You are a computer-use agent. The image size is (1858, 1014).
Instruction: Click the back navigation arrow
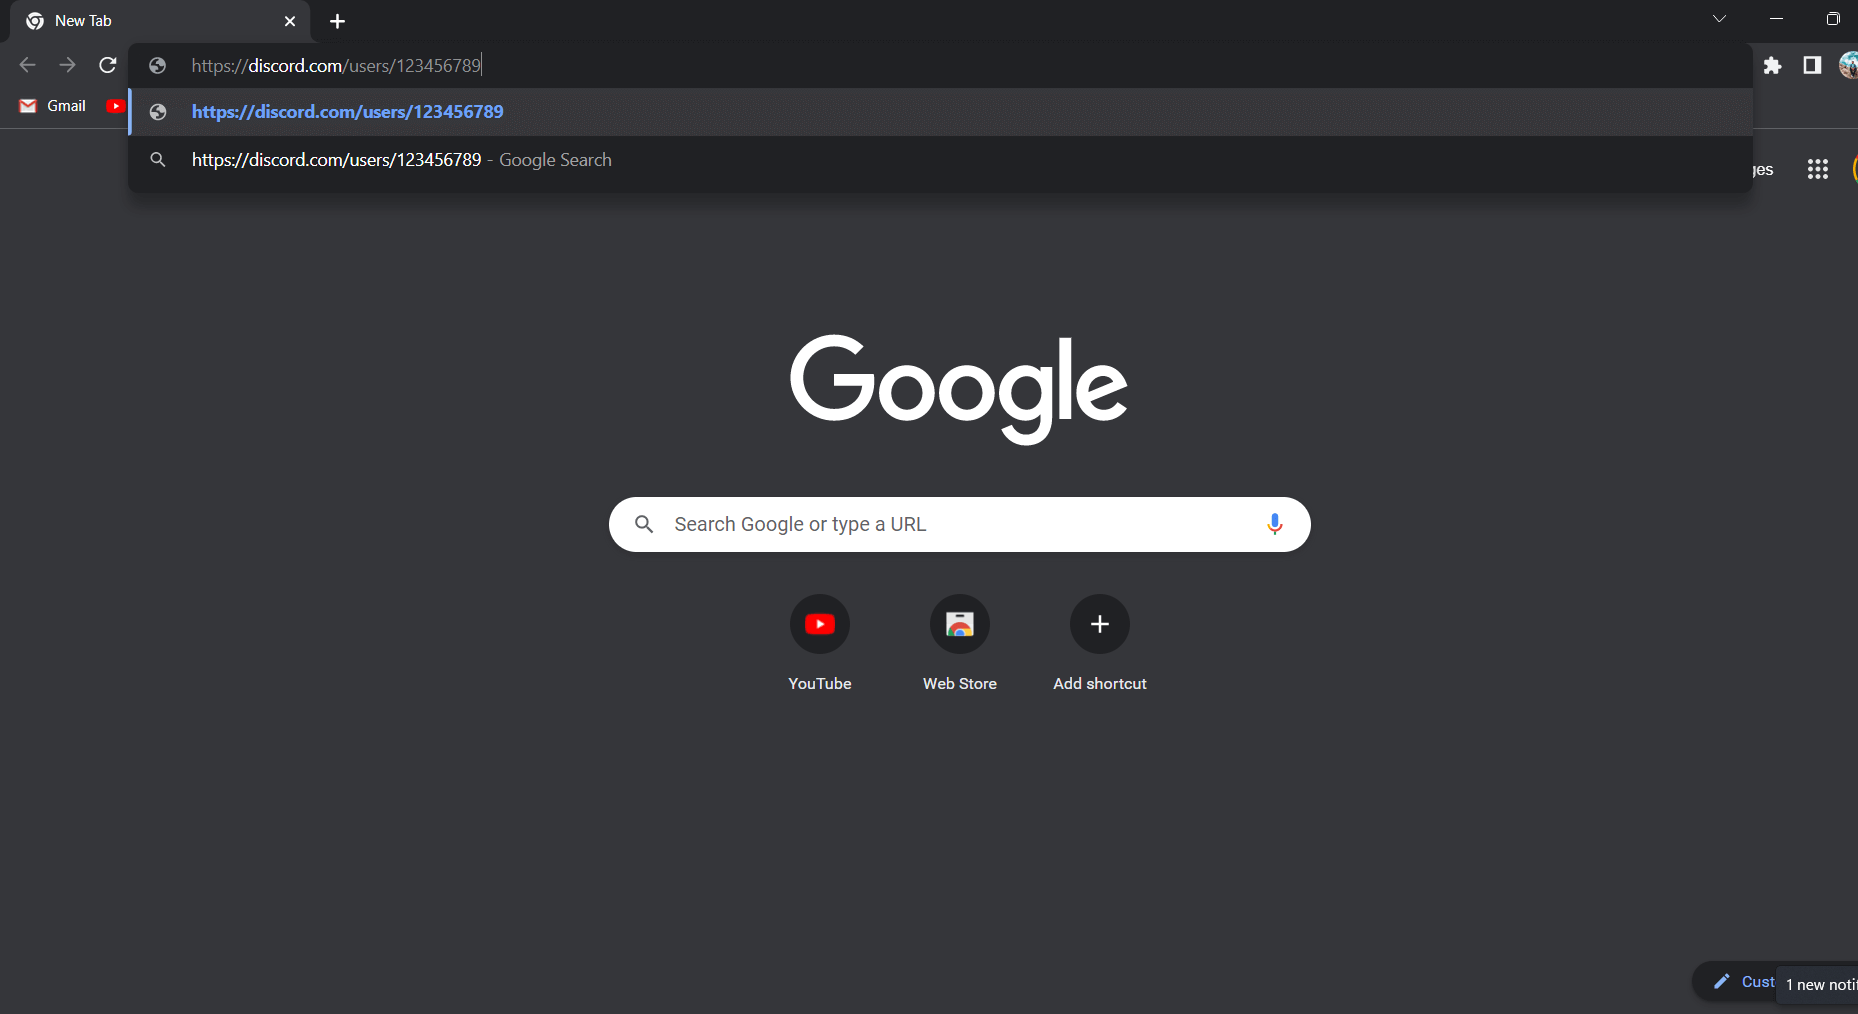[x=26, y=65]
